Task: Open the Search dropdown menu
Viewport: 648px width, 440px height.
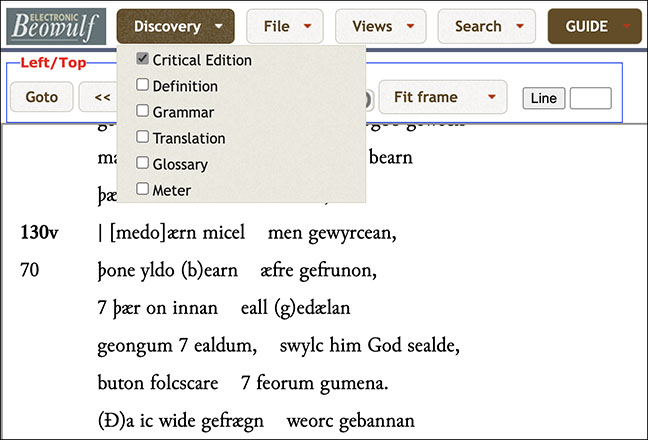Action: (487, 26)
